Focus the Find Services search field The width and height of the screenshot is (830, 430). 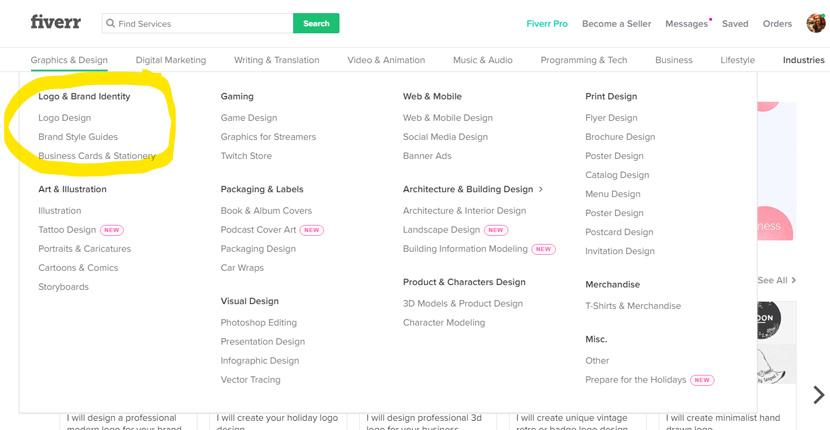pos(197,23)
